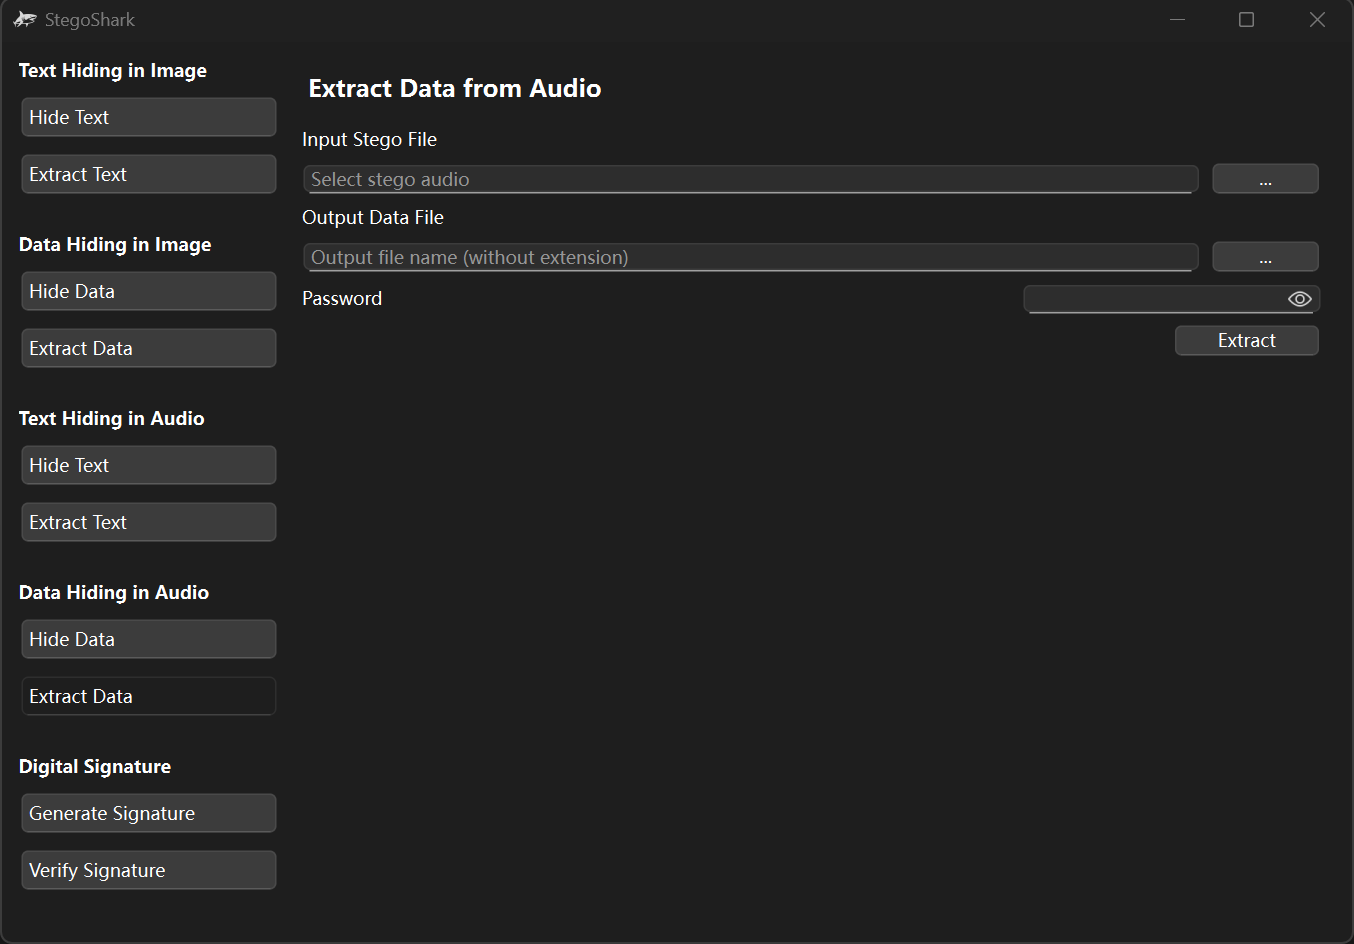Screen dimensions: 1354x944
Task: Close the StegoShark window
Action: (x=1317, y=19)
